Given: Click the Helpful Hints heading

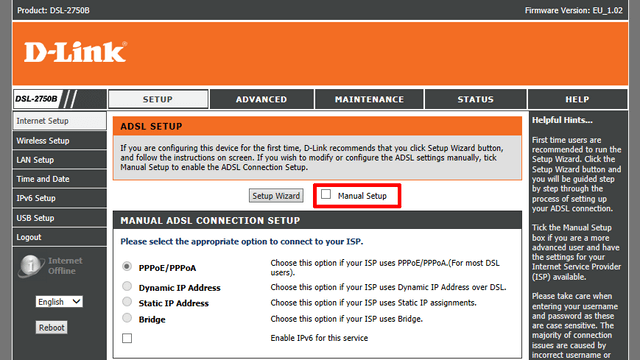Looking at the screenshot, I should [562, 120].
